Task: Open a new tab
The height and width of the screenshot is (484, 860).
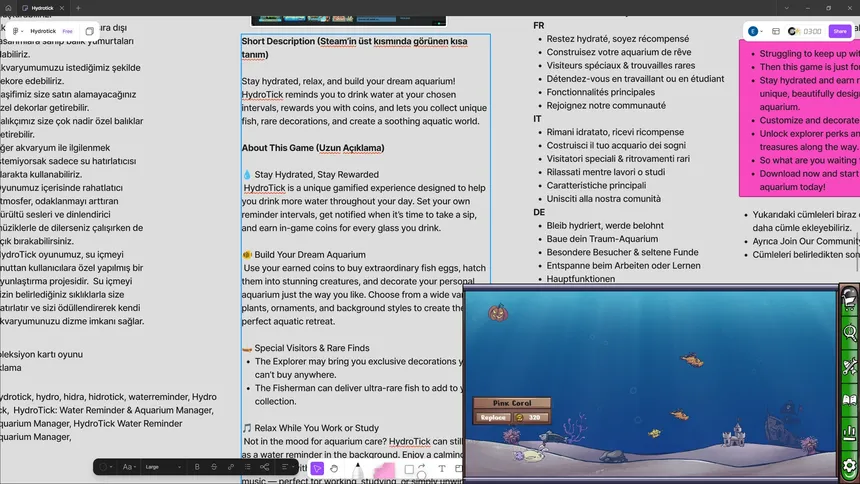Action: tap(78, 8)
